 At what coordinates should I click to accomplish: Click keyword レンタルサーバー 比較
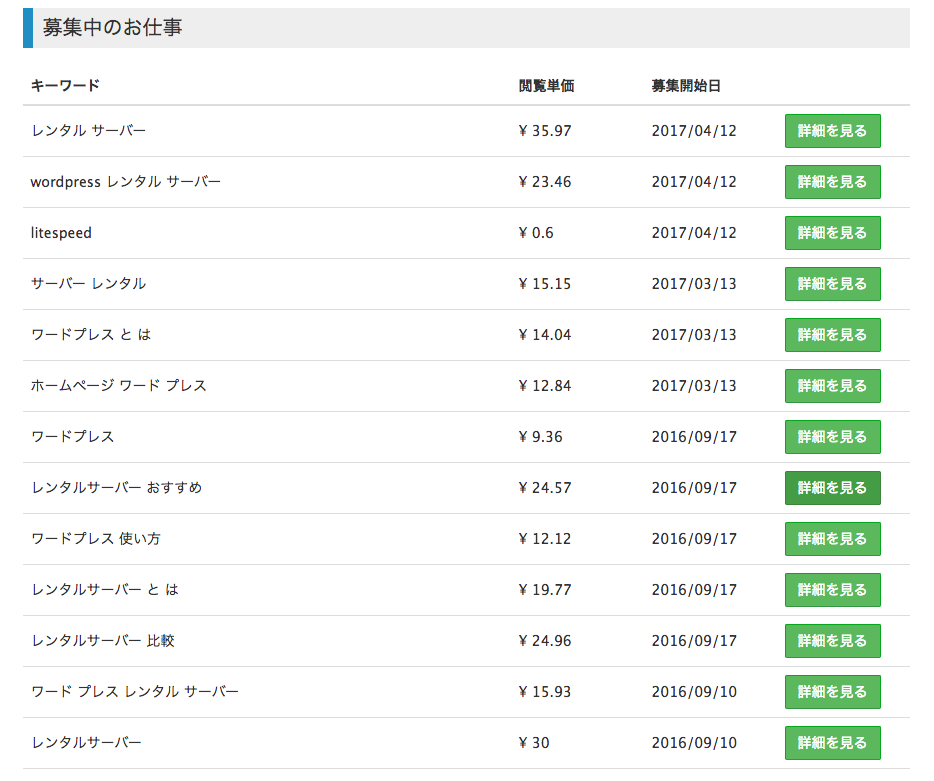tap(102, 641)
